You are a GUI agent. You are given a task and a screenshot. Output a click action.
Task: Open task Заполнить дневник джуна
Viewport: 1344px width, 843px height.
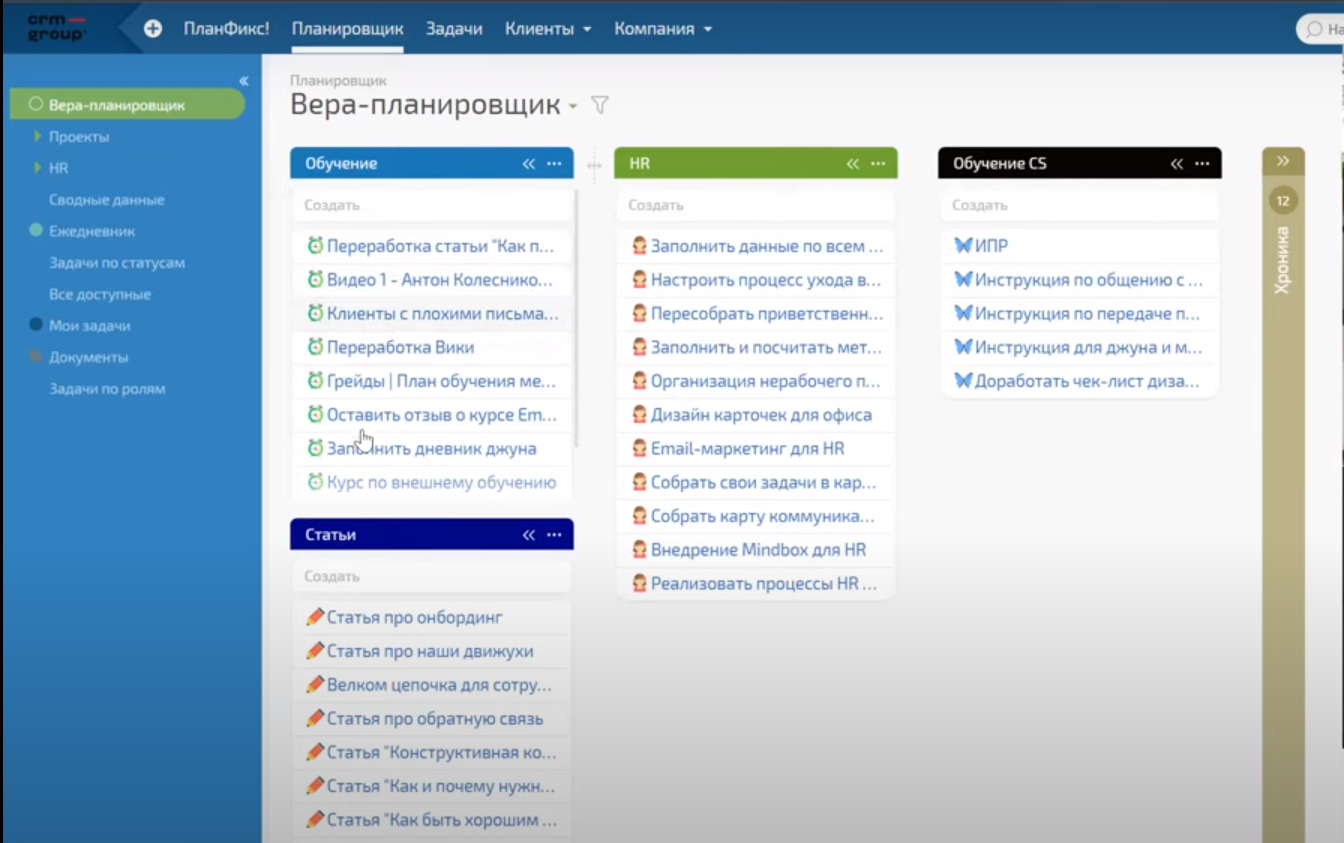[x=432, y=448]
